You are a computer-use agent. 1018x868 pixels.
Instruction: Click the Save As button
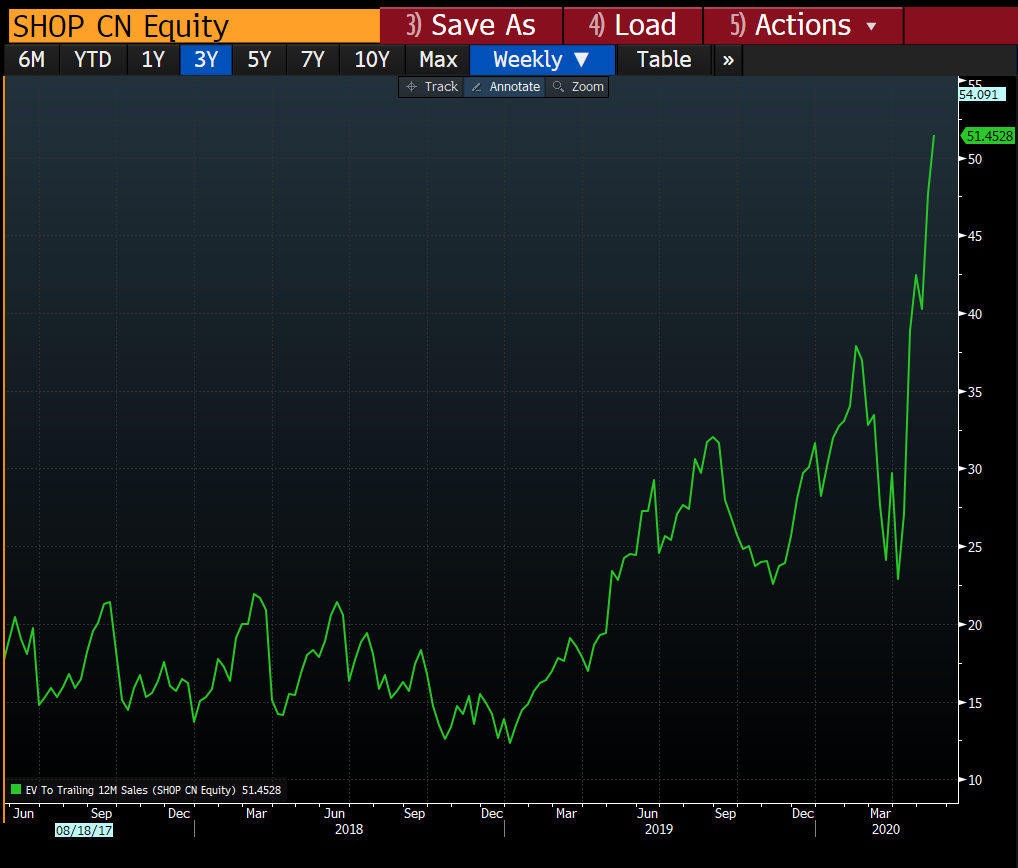471,25
